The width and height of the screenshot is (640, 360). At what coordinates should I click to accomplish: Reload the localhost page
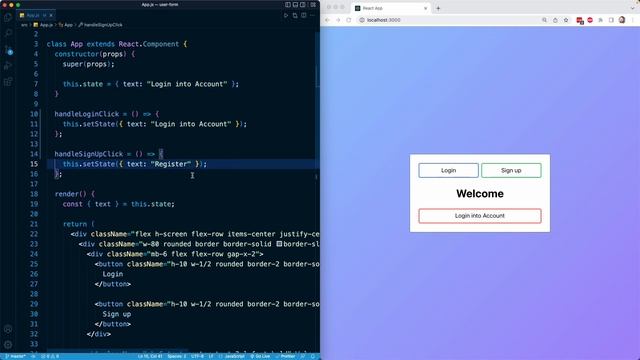[x=349, y=20]
